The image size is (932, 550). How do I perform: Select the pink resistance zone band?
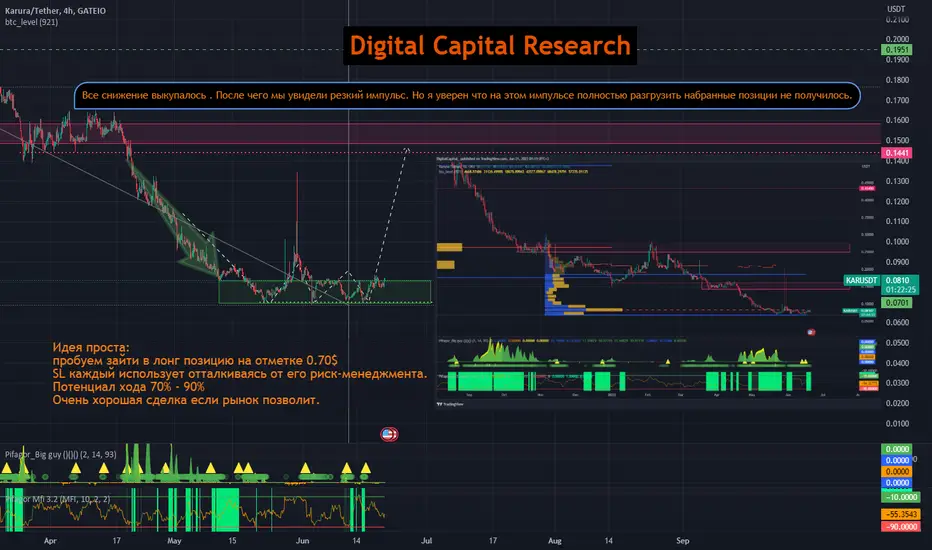click(x=440, y=133)
